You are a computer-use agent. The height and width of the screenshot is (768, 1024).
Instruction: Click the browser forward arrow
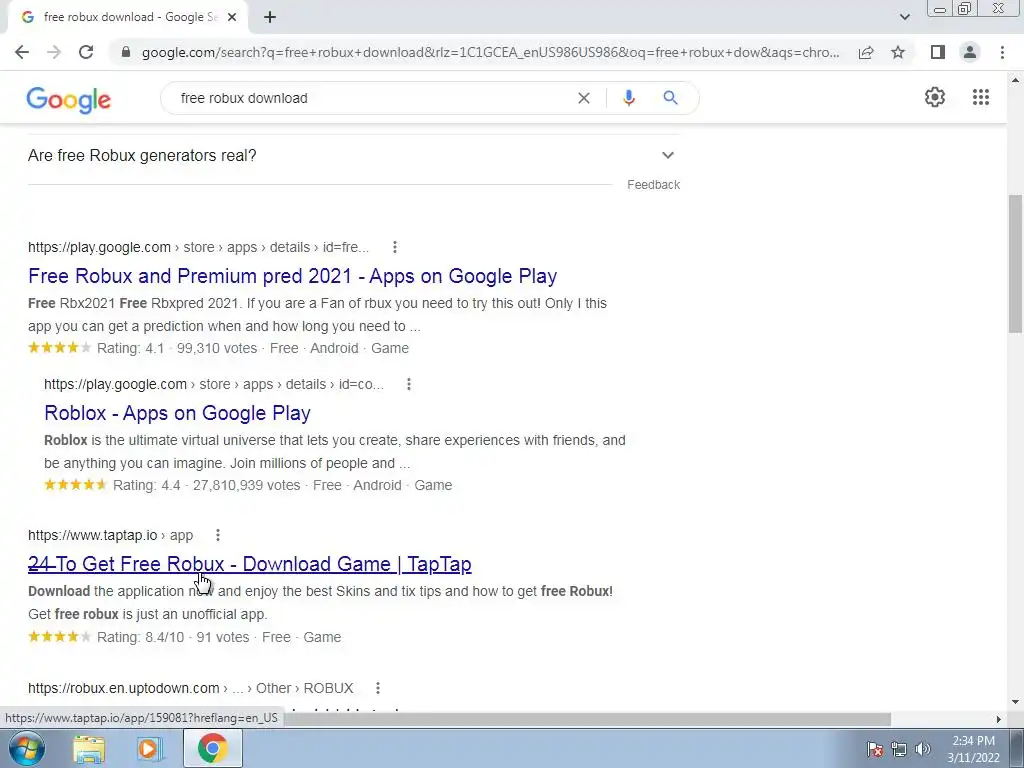tap(54, 52)
